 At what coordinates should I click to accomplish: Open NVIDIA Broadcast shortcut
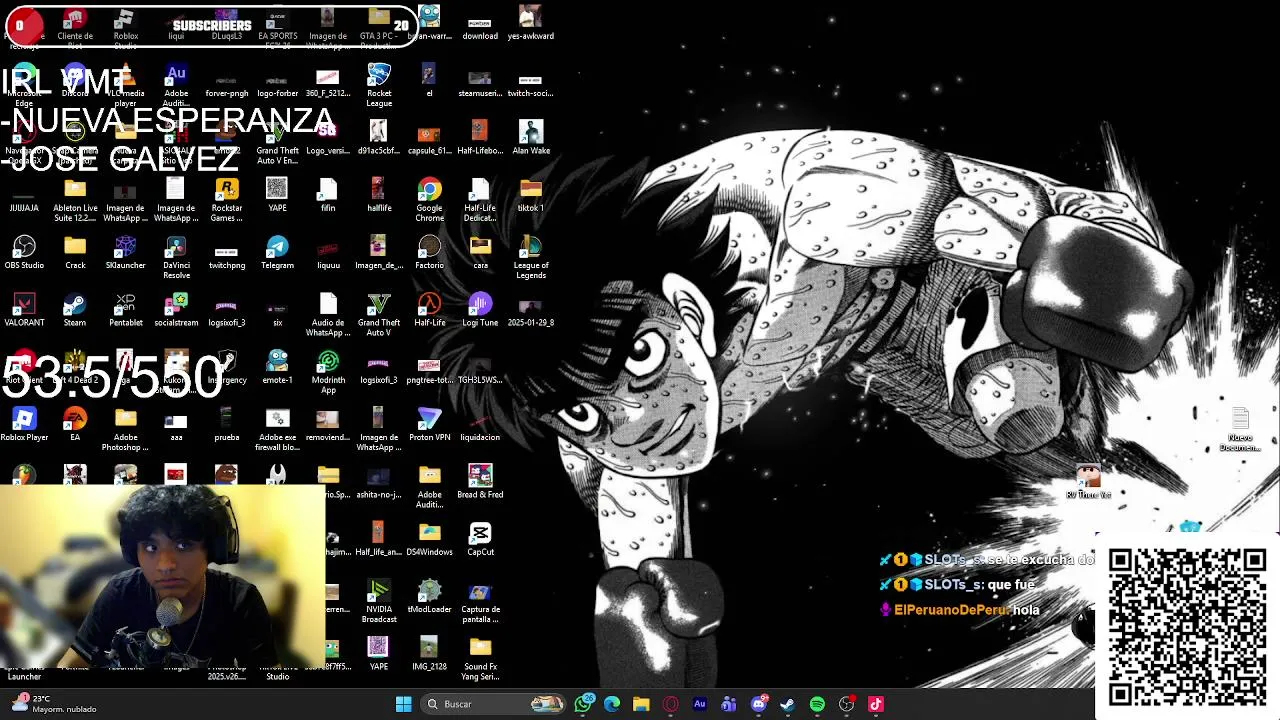[379, 601]
